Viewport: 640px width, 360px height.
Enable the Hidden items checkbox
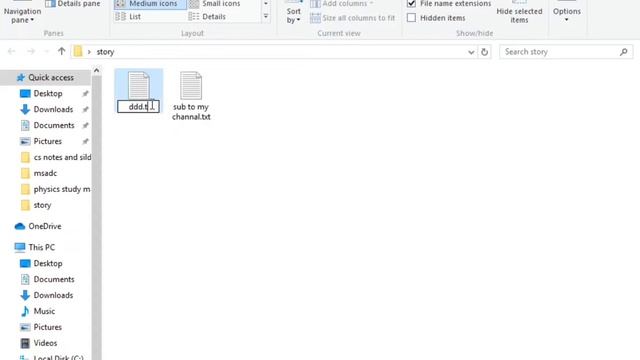(x=411, y=18)
